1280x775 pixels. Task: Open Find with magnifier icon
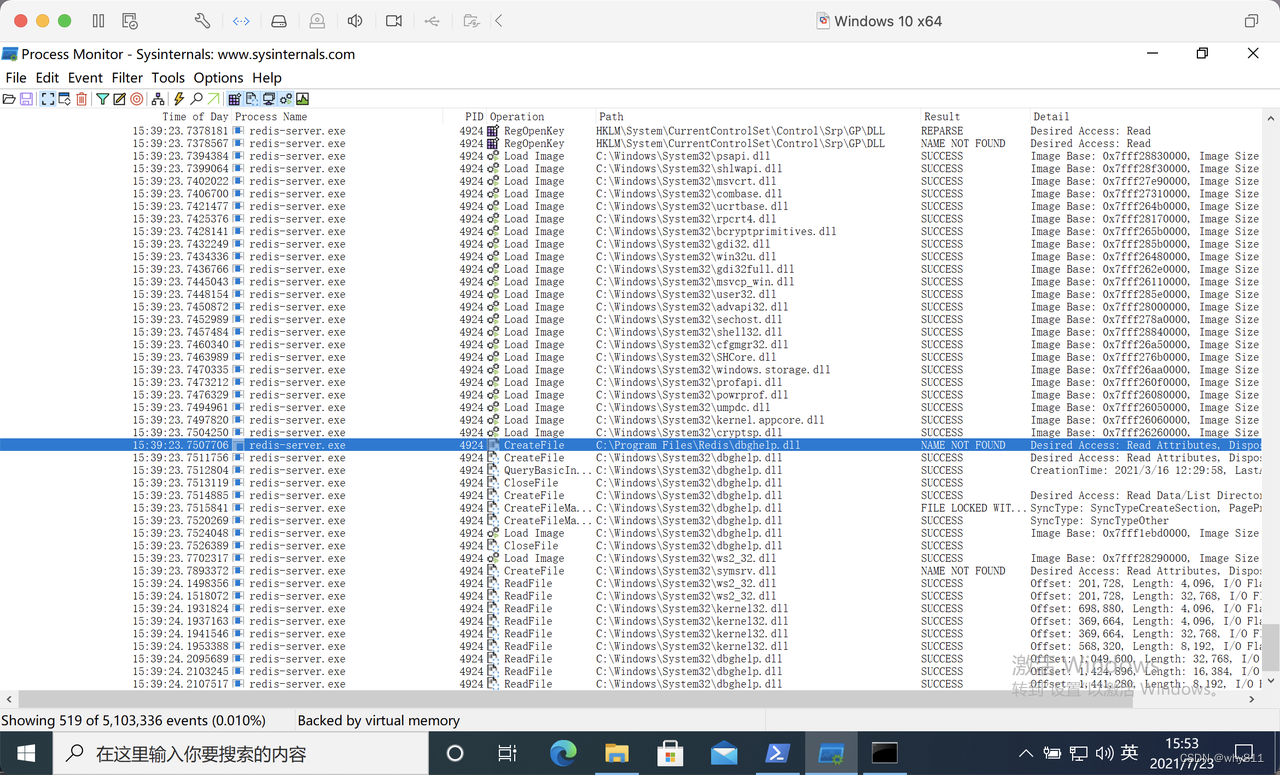click(x=196, y=99)
